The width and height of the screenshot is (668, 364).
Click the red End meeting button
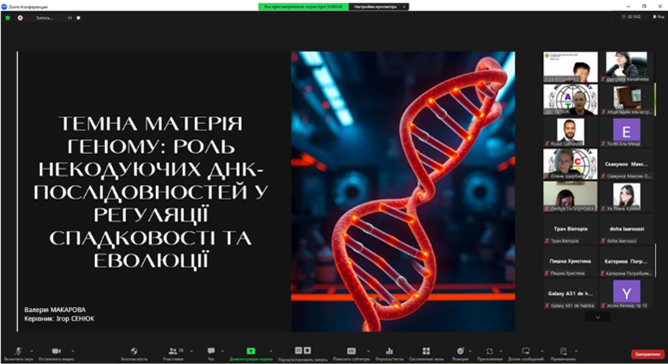click(648, 354)
